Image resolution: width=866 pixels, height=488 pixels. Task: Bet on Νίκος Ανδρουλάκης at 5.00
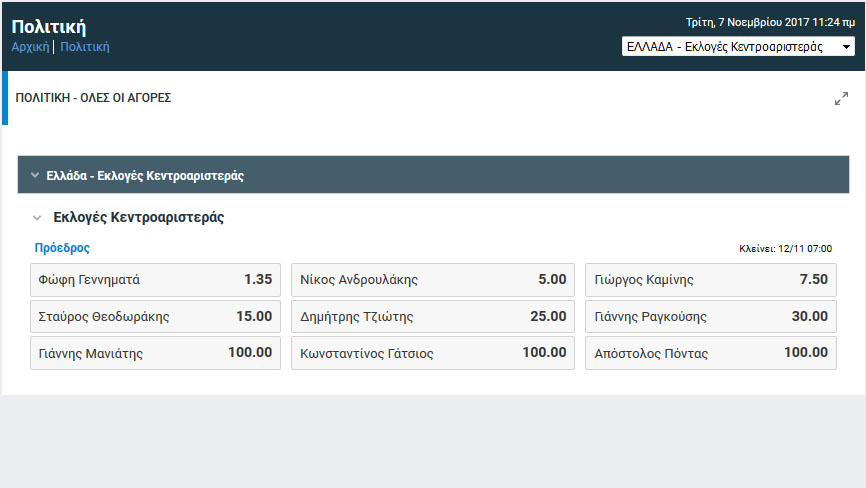[x=433, y=279]
